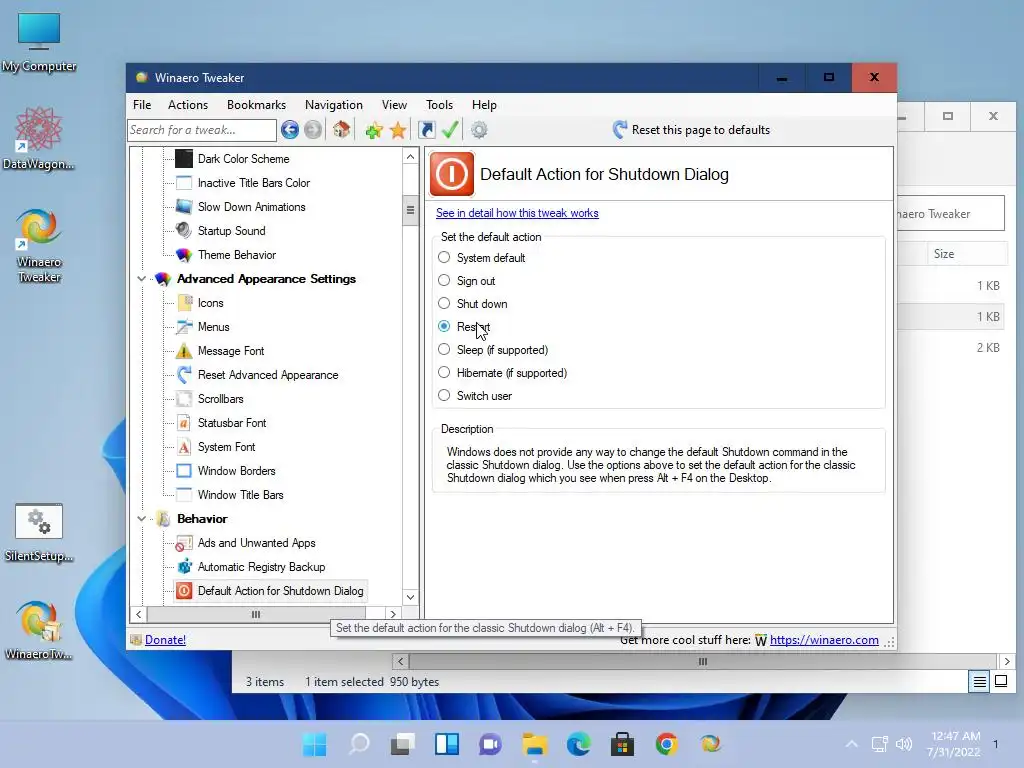Open SilentSetup desktop file icon
The width and height of the screenshot is (1024, 768).
pos(39,533)
